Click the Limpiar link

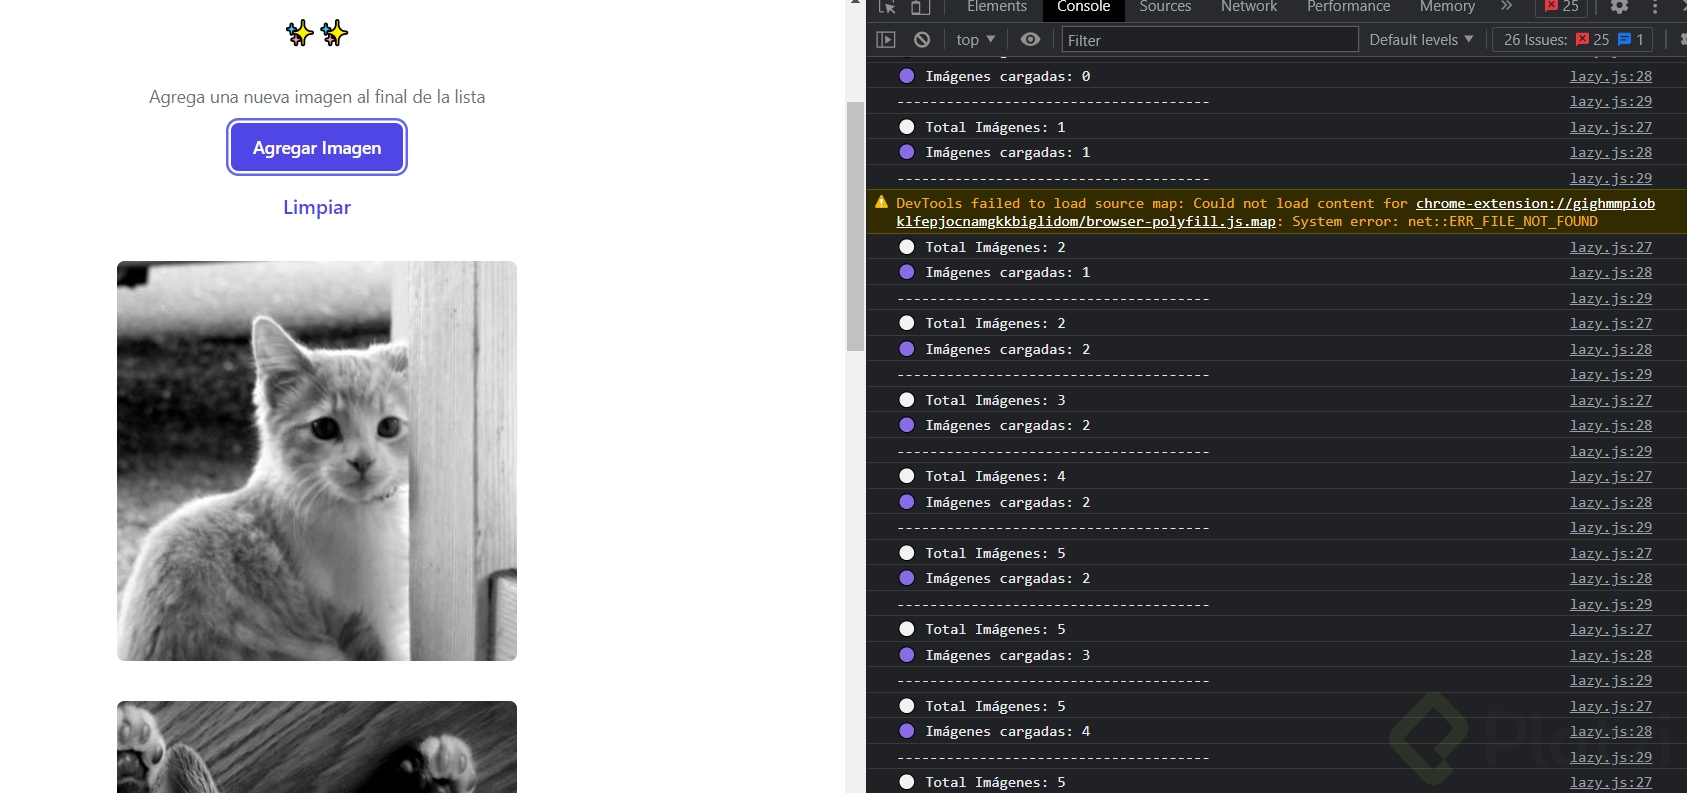point(317,207)
